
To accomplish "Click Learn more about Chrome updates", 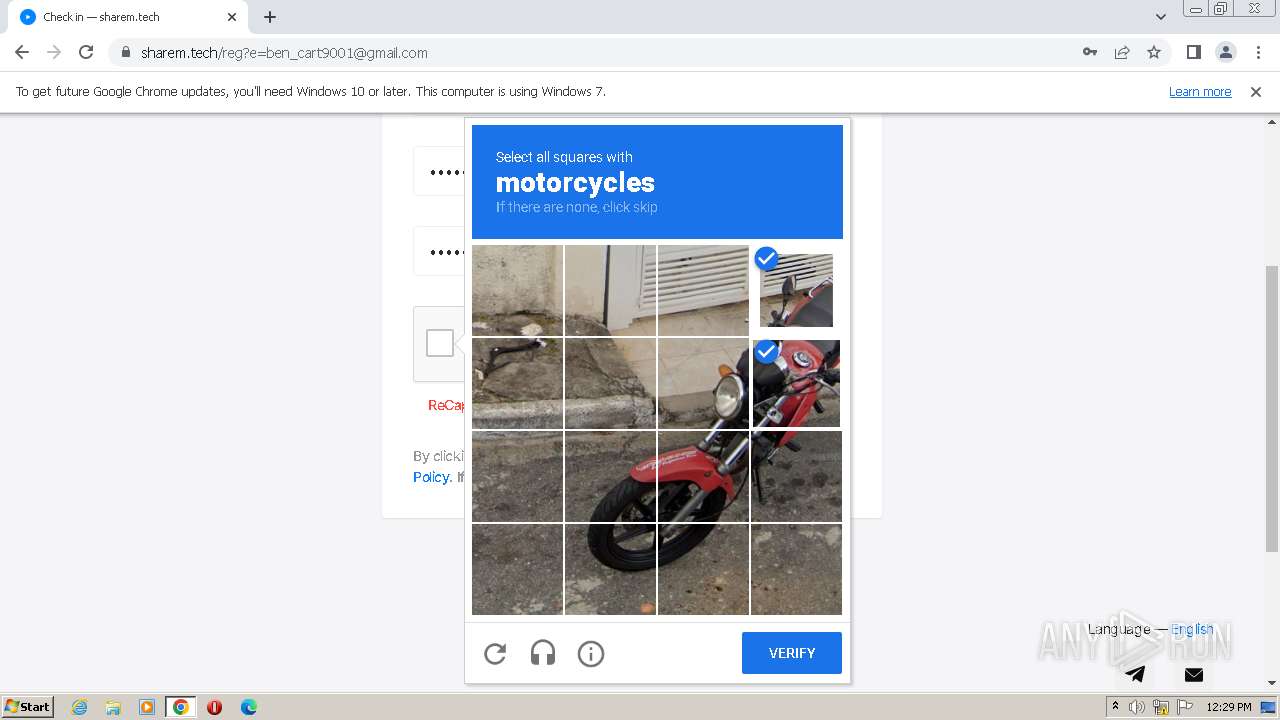I will (x=1200, y=91).
